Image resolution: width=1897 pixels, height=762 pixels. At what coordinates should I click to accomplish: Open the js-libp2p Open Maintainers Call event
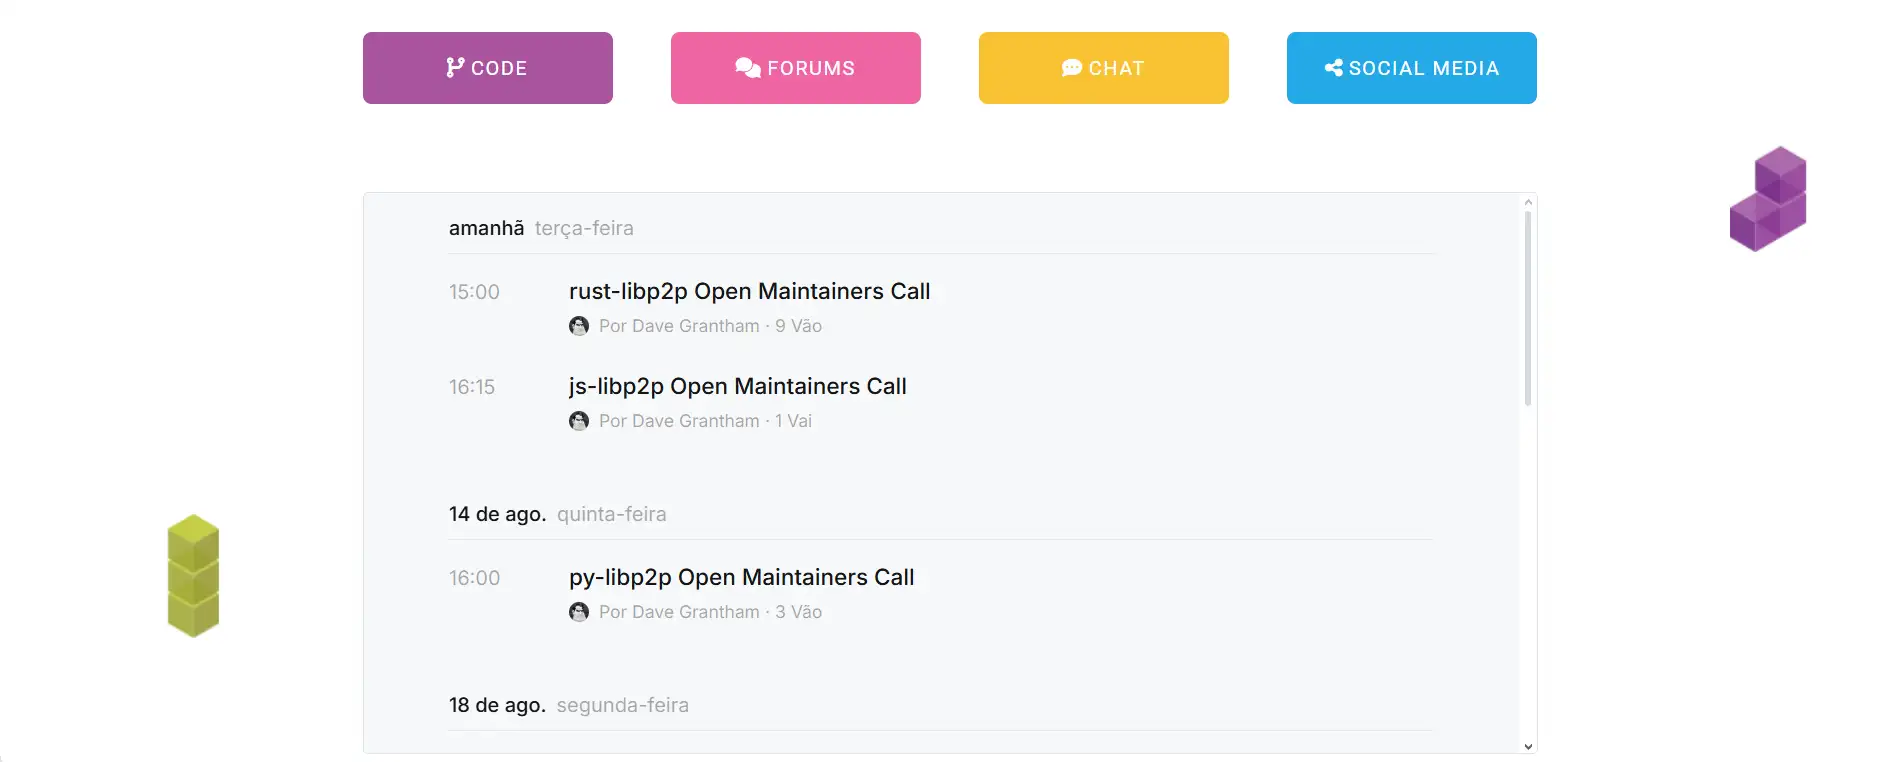click(x=737, y=386)
